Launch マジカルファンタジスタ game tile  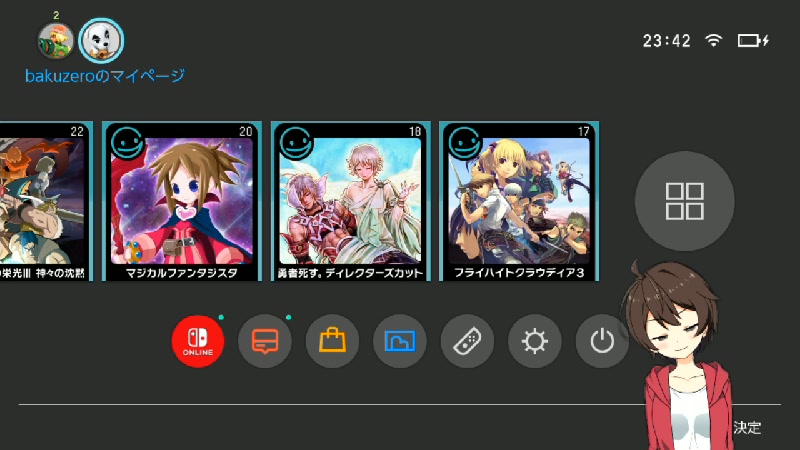coord(182,201)
